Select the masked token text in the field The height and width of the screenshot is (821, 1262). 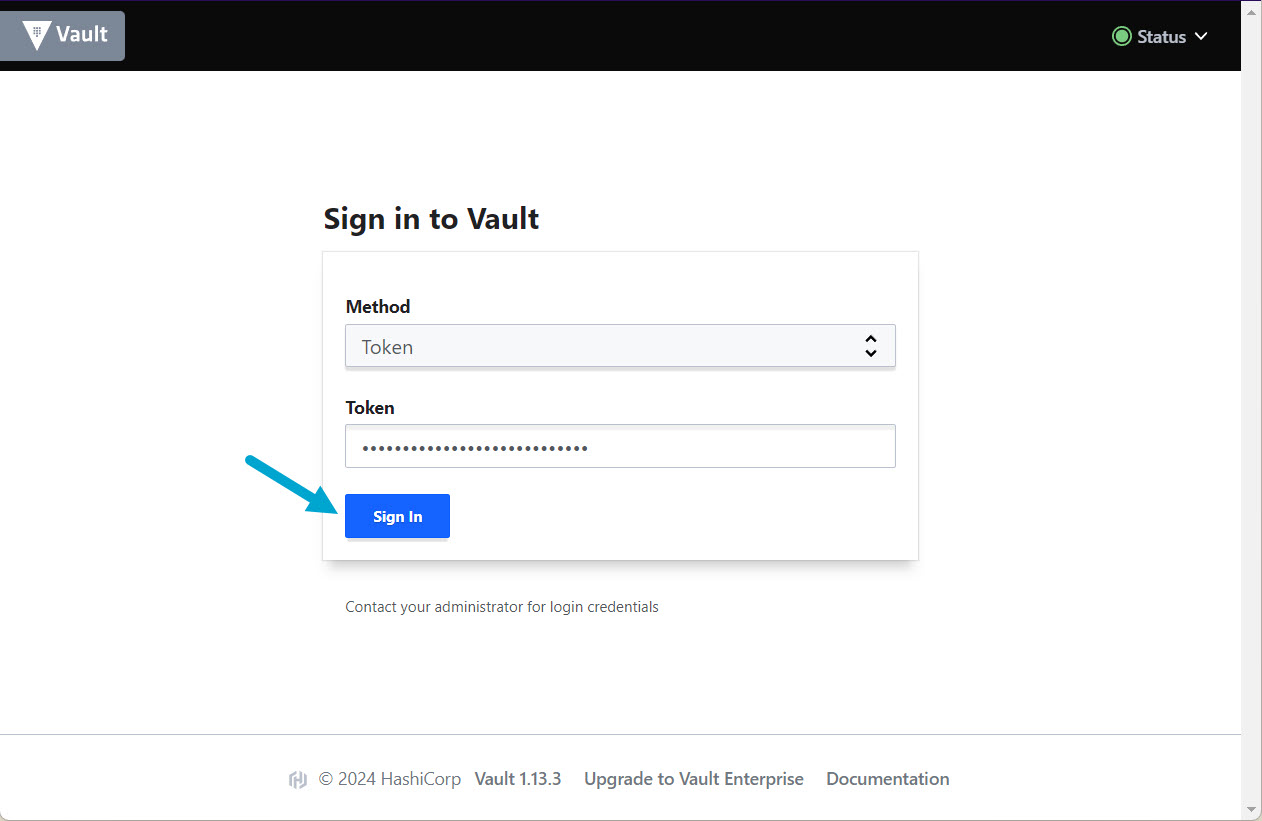475,449
